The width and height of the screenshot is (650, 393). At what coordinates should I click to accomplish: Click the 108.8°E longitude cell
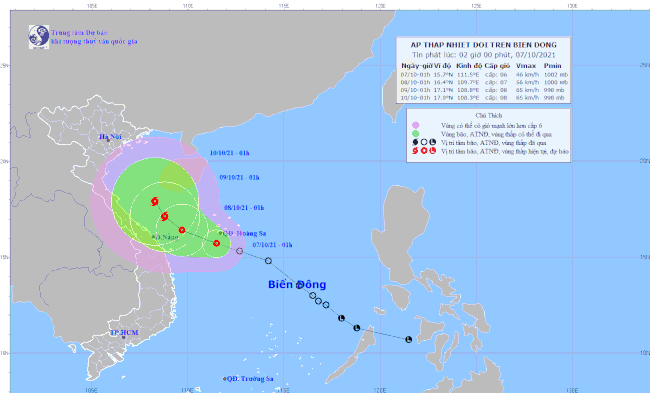click(x=468, y=90)
